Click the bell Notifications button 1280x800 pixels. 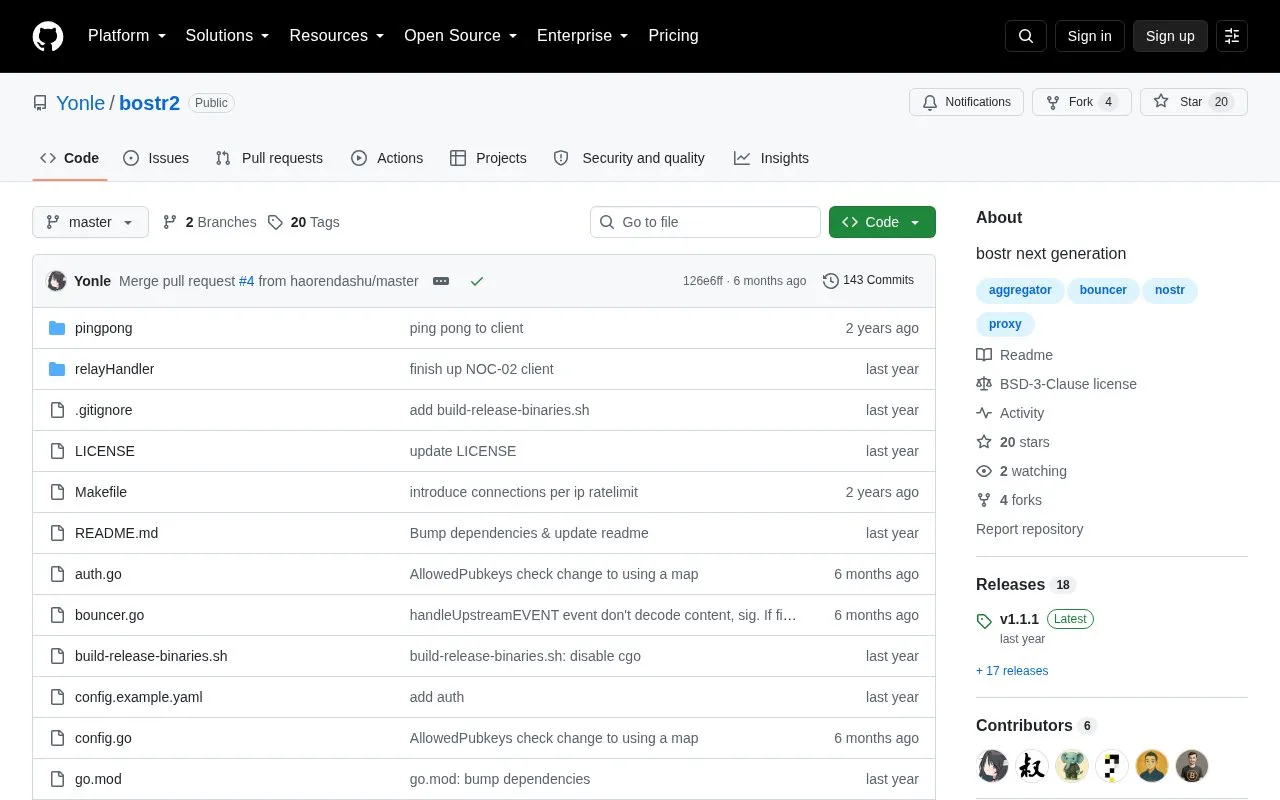[x=966, y=102]
